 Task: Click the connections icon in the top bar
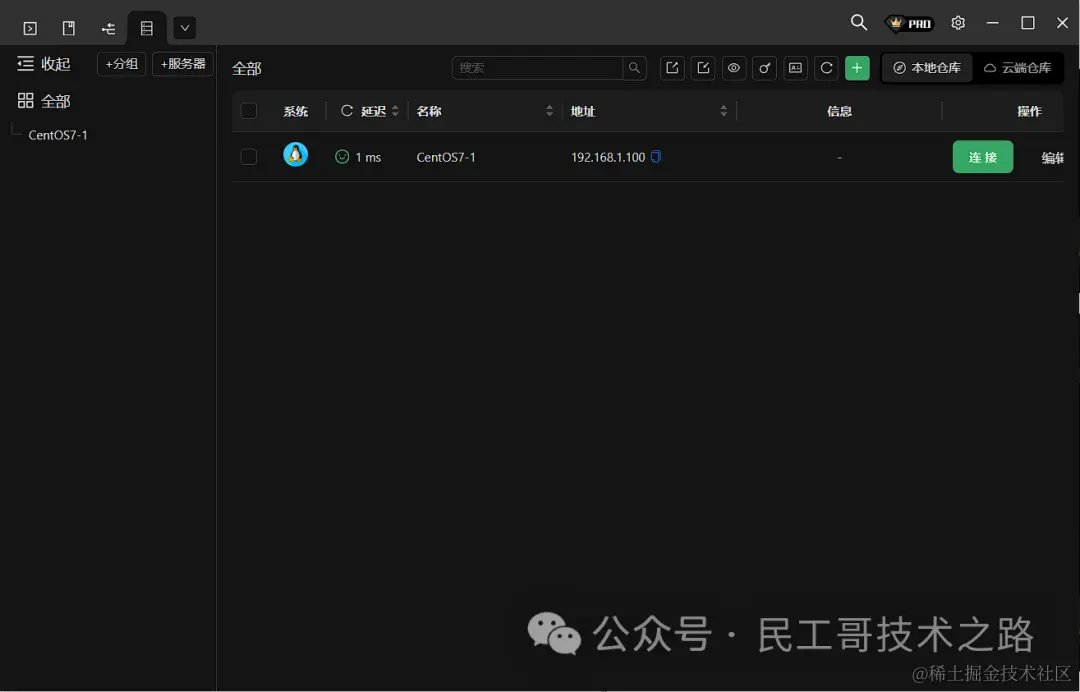pyautogui.click(x=108, y=27)
